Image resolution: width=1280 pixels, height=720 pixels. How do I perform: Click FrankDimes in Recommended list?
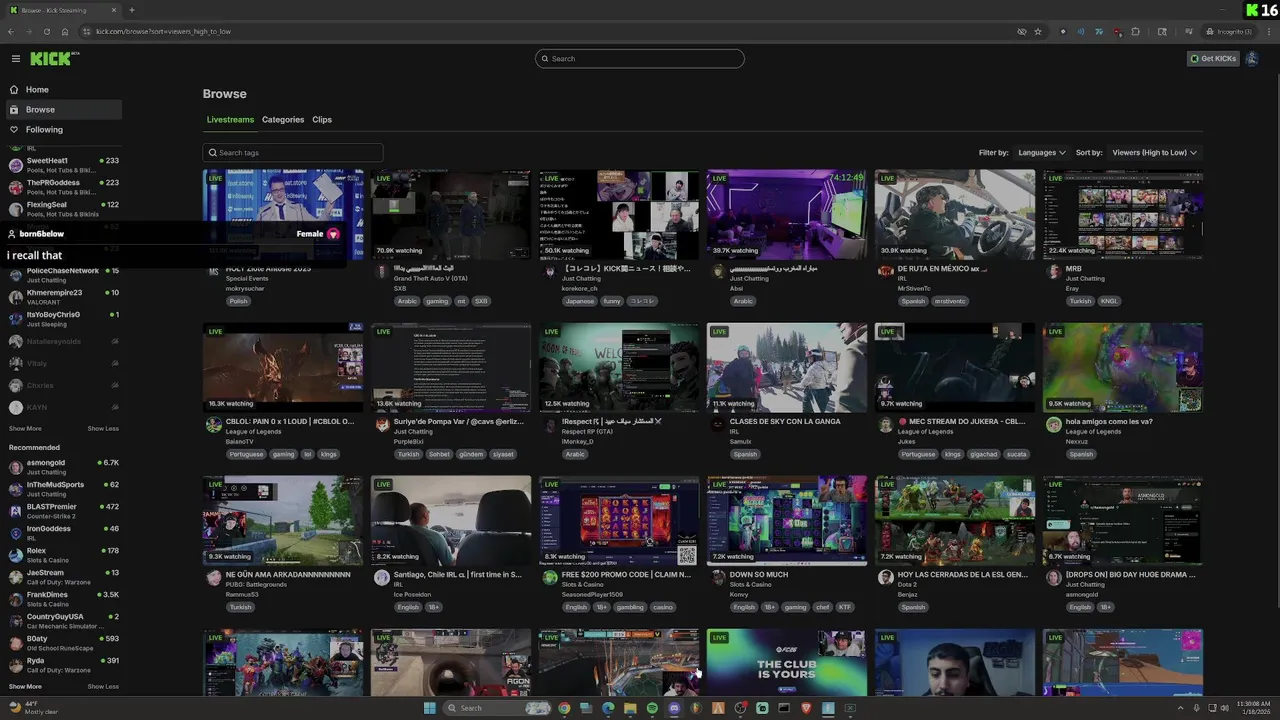[64, 599]
